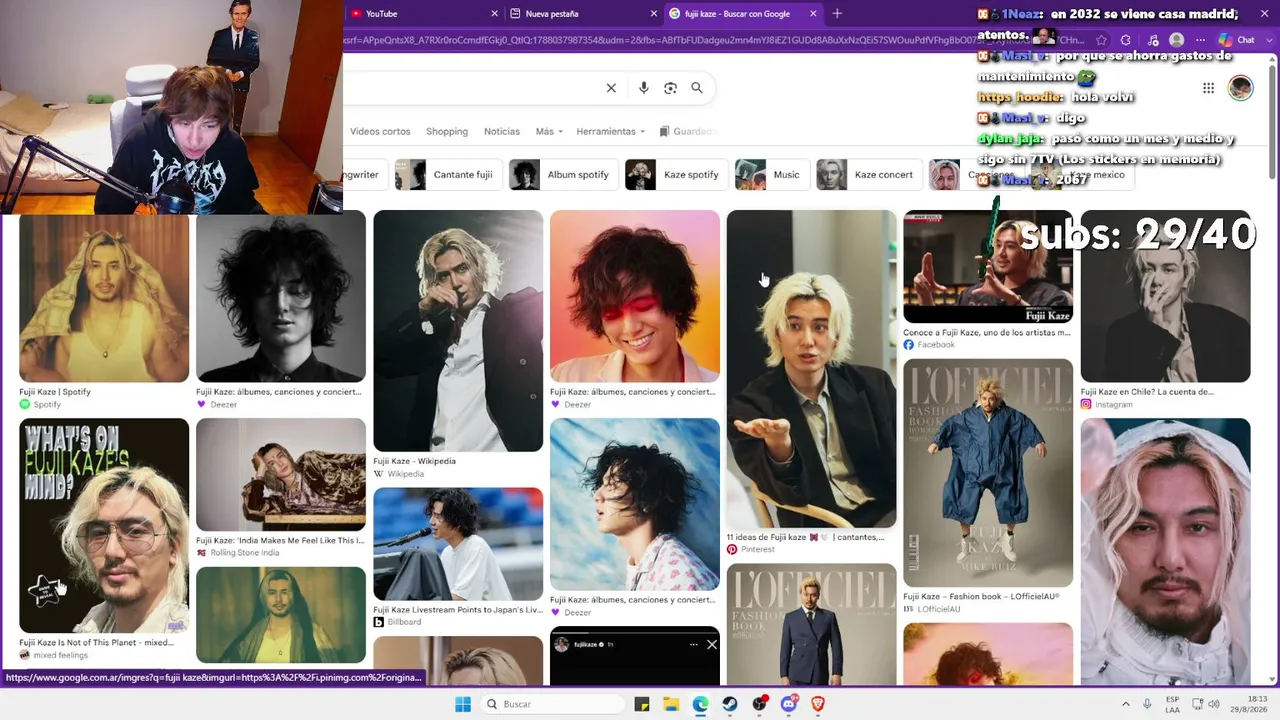The height and width of the screenshot is (720, 1280).
Task: Open Google Lens image search
Action: 670,88
